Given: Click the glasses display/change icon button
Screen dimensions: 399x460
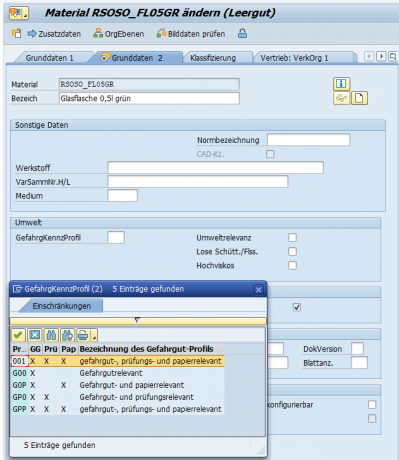Looking at the screenshot, I should tap(341, 98).
